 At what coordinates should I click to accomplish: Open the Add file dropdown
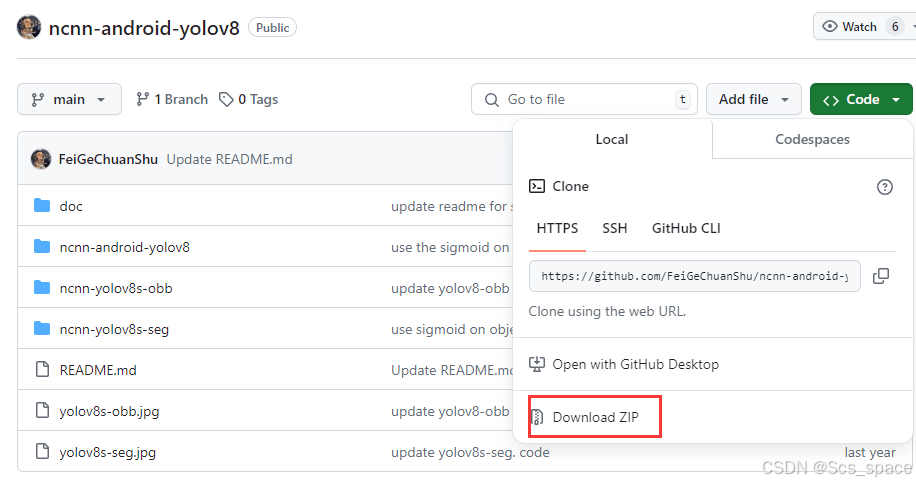753,99
